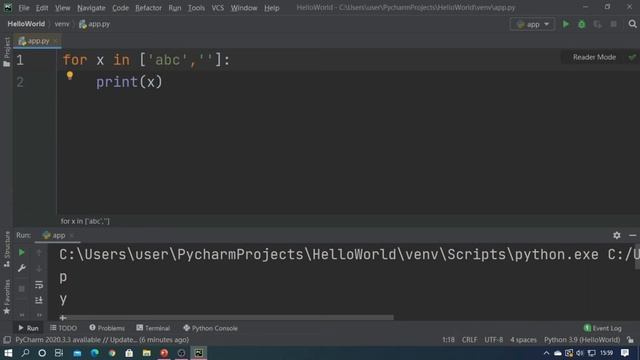The width and height of the screenshot is (640, 360).
Task: Click the PyCharm 2020.3.3 available update message
Action: [x=102, y=340]
